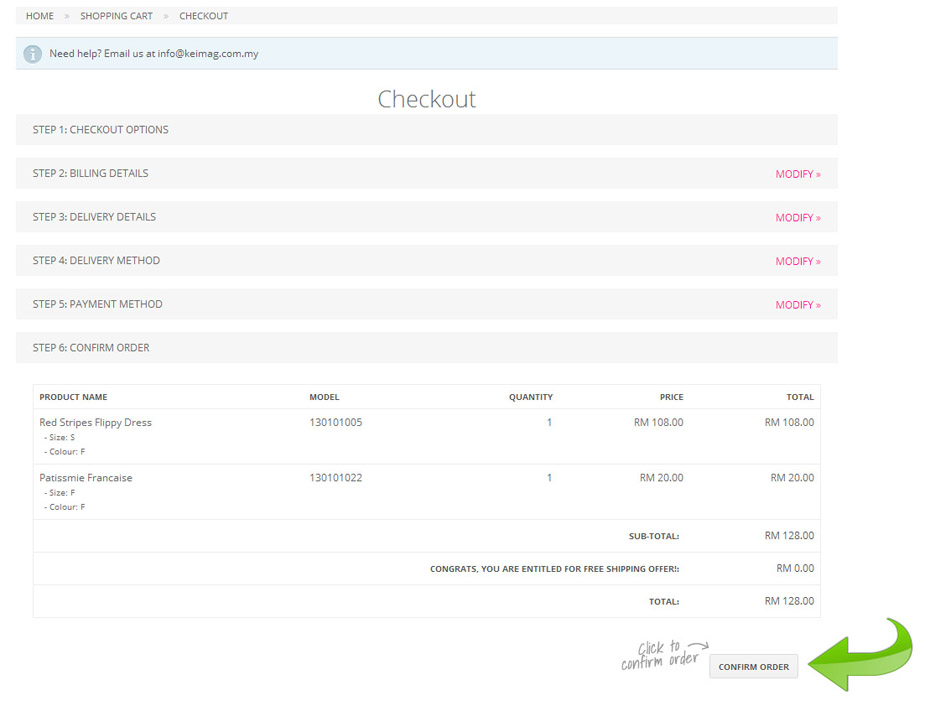930x701 pixels.
Task: Expand Step 1: Checkout Options section
Action: [x=101, y=130]
